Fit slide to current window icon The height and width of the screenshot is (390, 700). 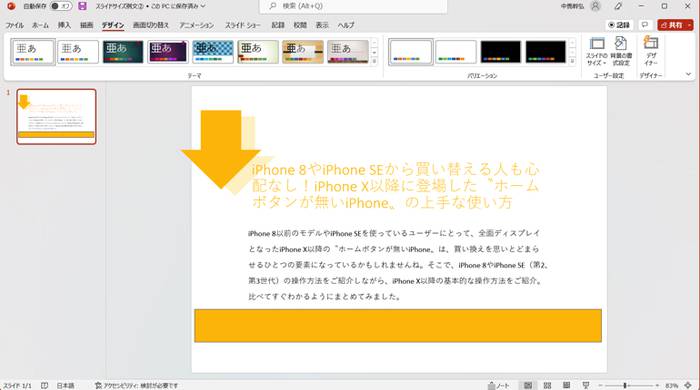pyautogui.click(x=688, y=386)
